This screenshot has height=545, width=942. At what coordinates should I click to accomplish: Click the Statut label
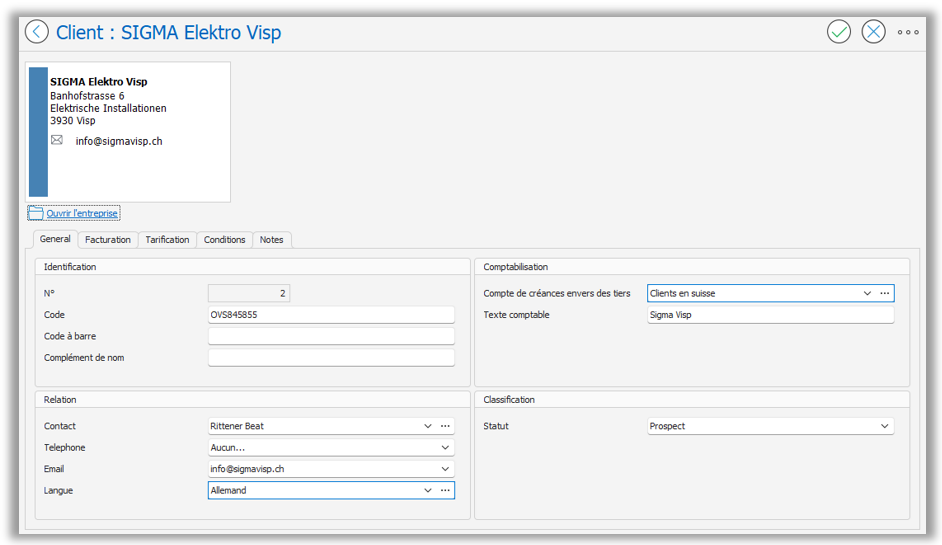496,426
